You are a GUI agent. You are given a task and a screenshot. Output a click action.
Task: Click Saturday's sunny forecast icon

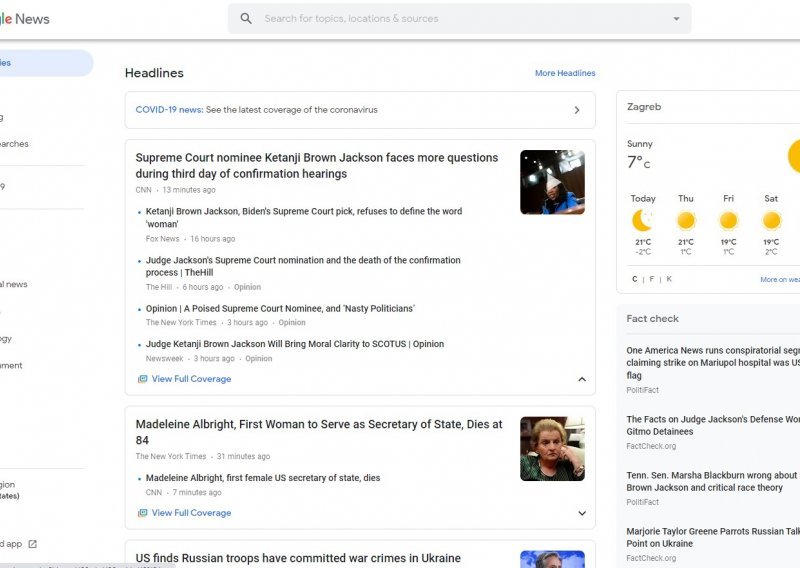pos(771,220)
